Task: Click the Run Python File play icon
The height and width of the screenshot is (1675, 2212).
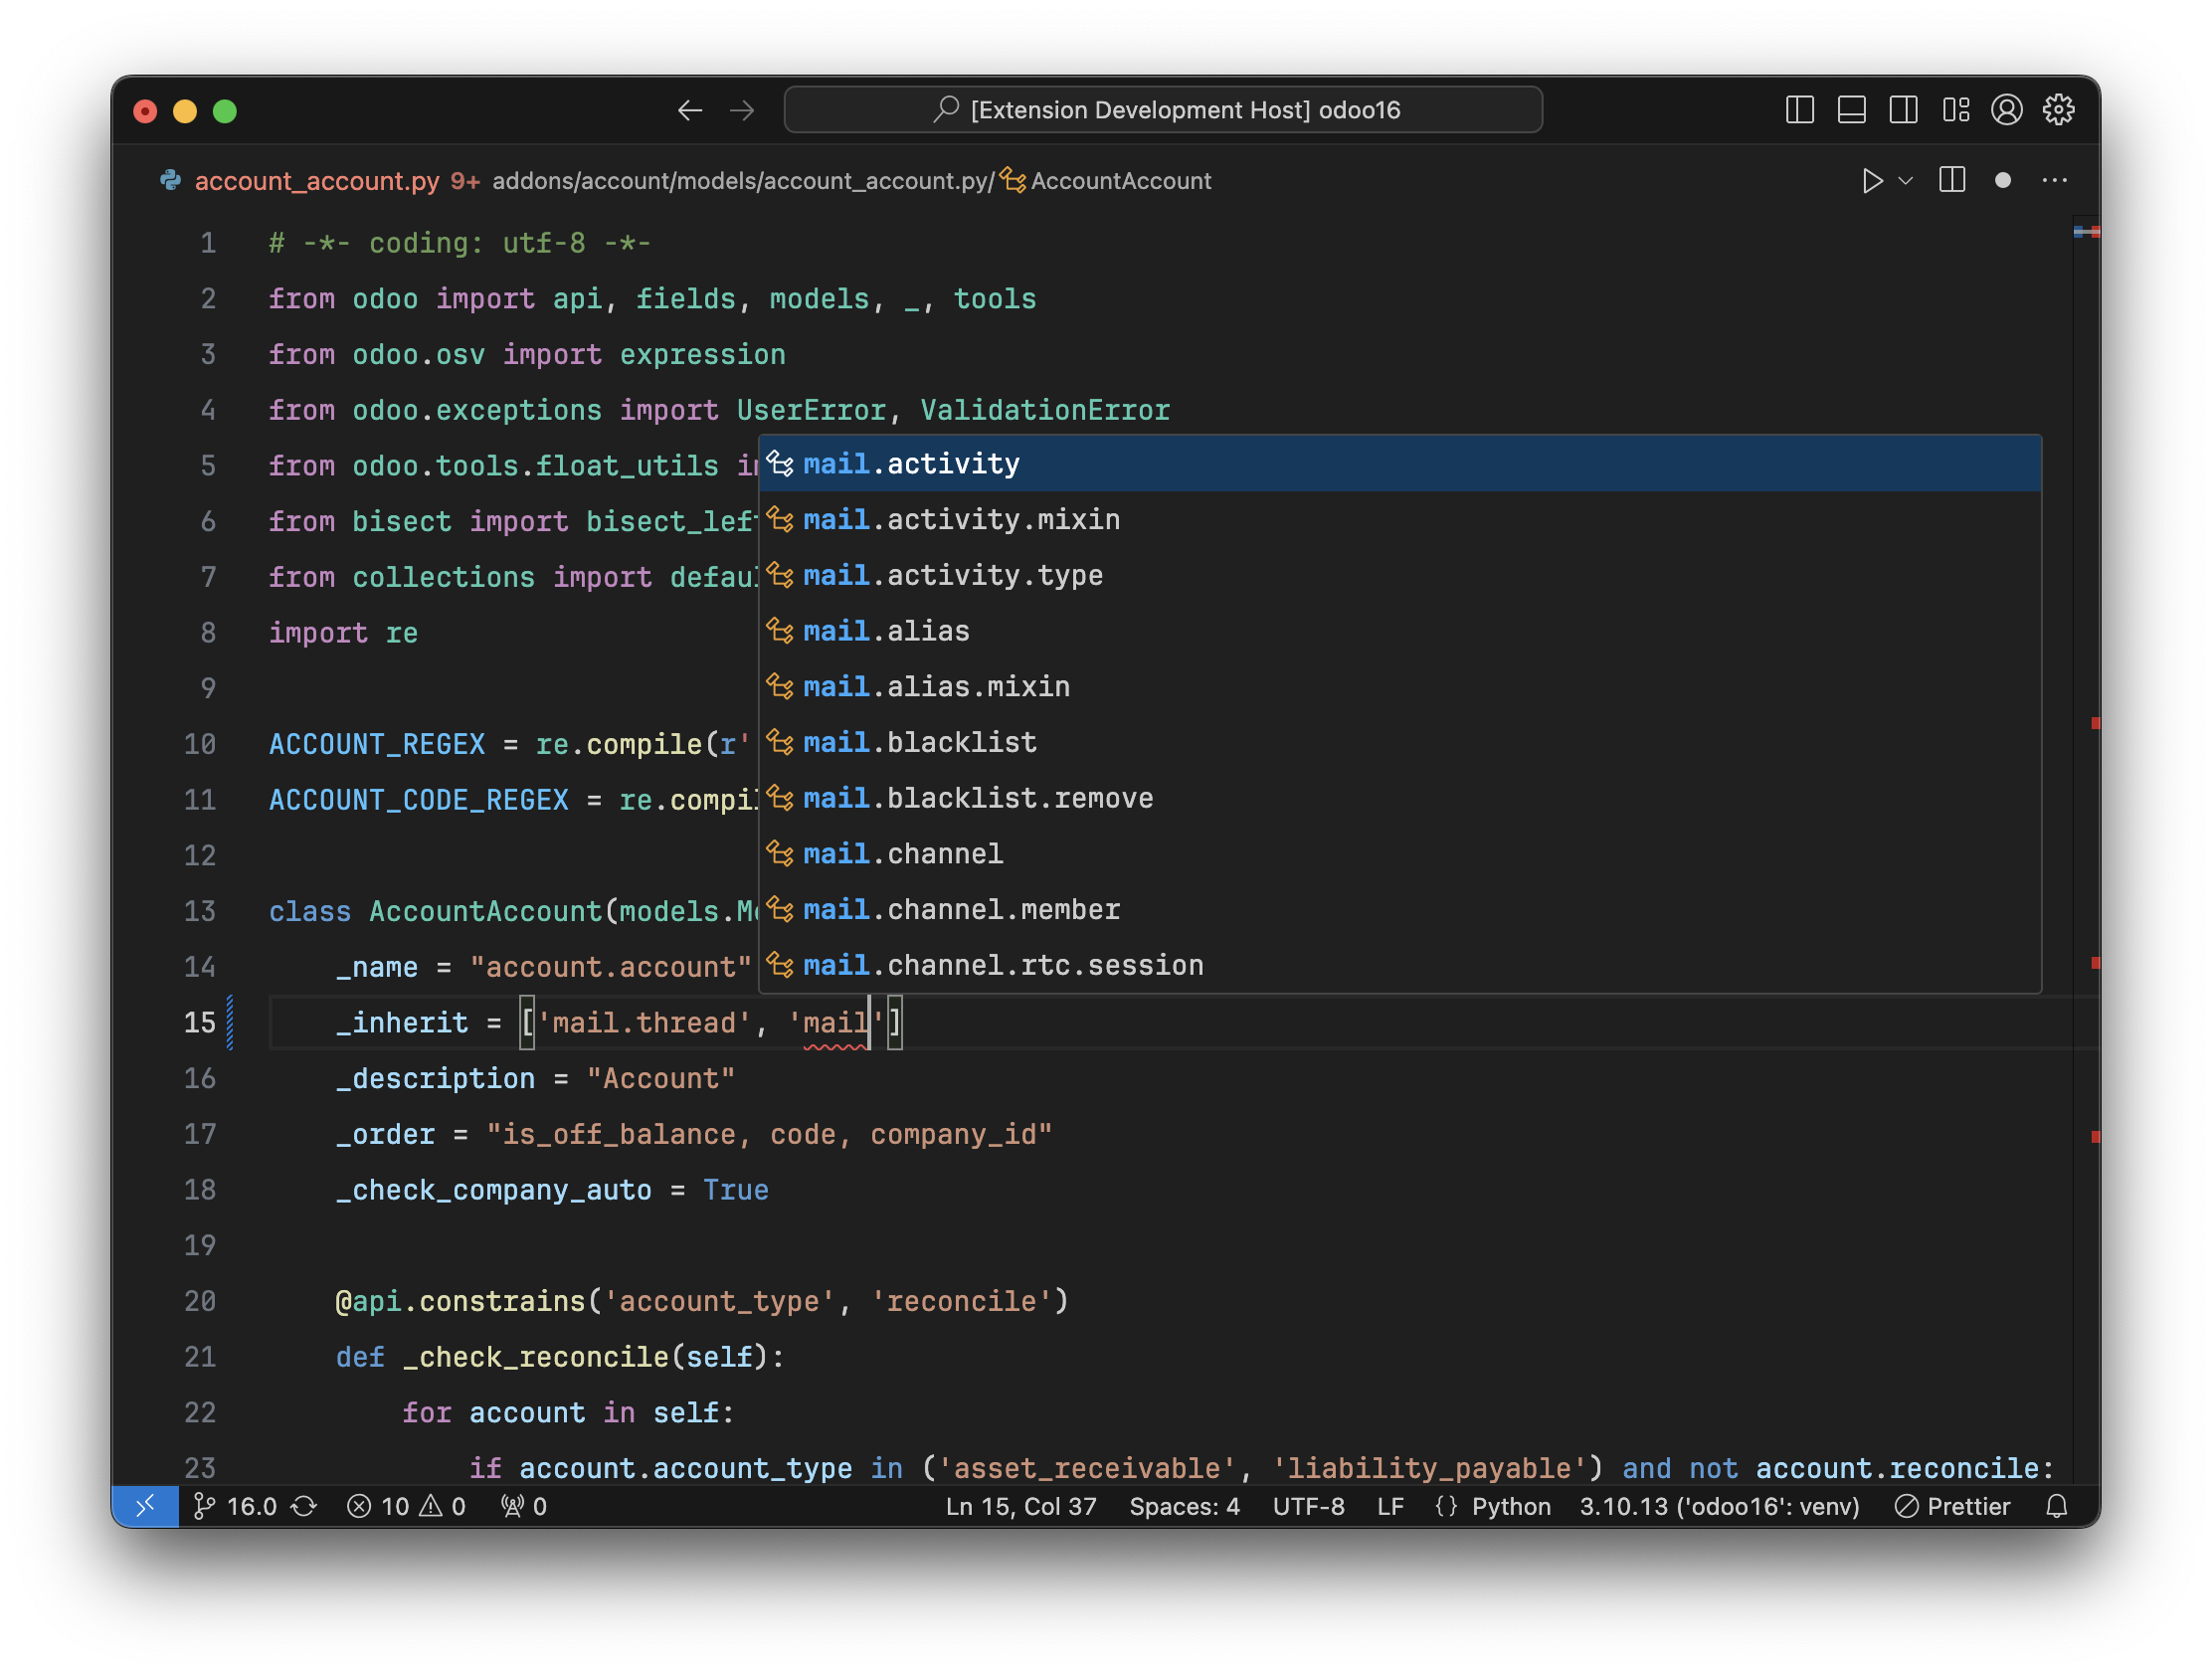Action: [x=1871, y=181]
